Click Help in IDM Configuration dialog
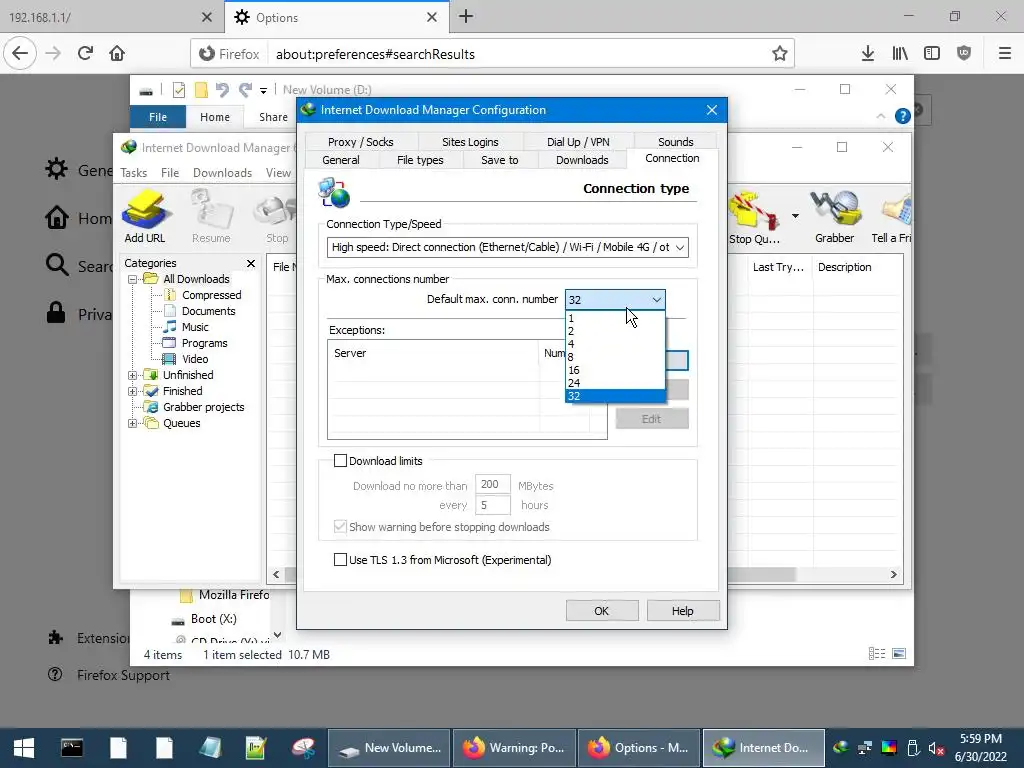The height and width of the screenshot is (768, 1024). (682, 611)
